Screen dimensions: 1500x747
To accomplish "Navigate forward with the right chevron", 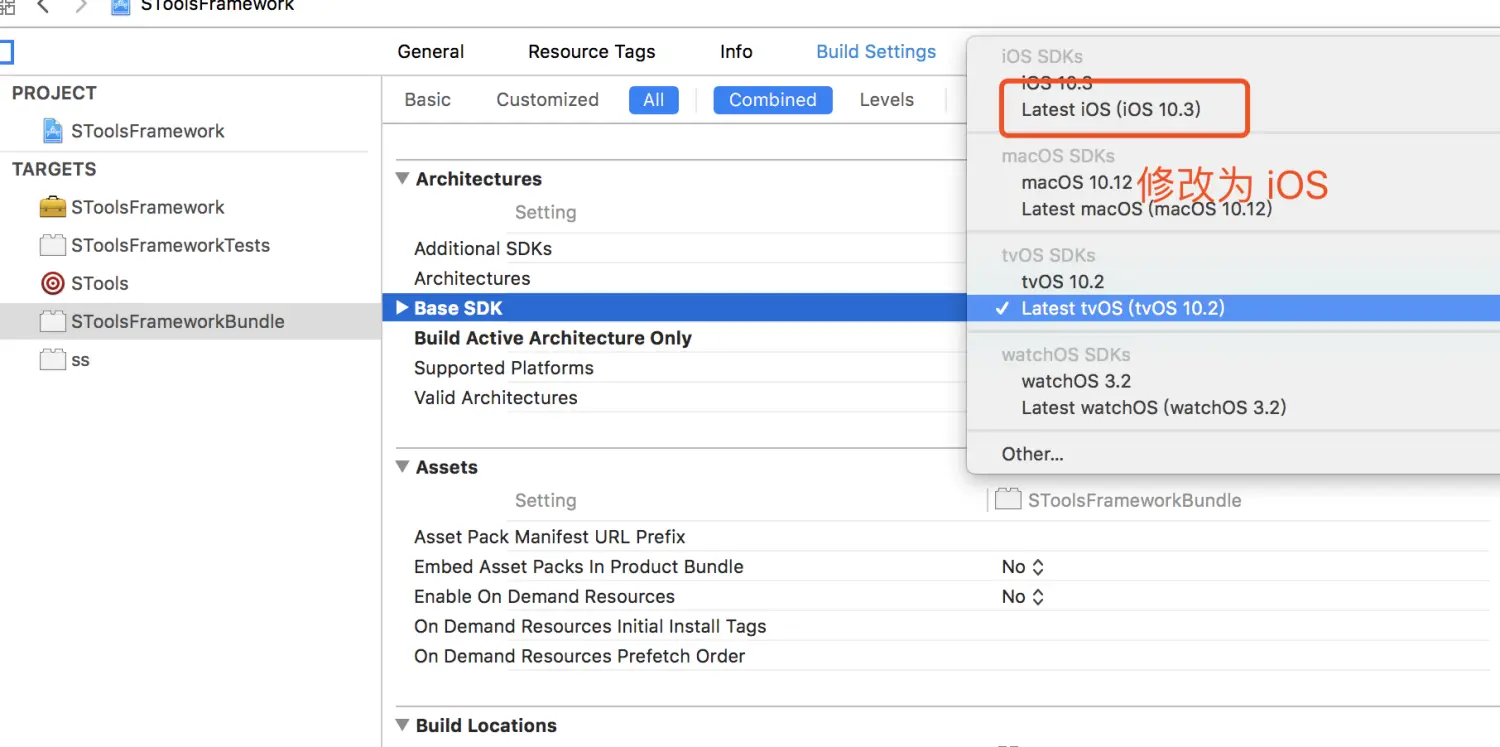I will click(82, 6).
